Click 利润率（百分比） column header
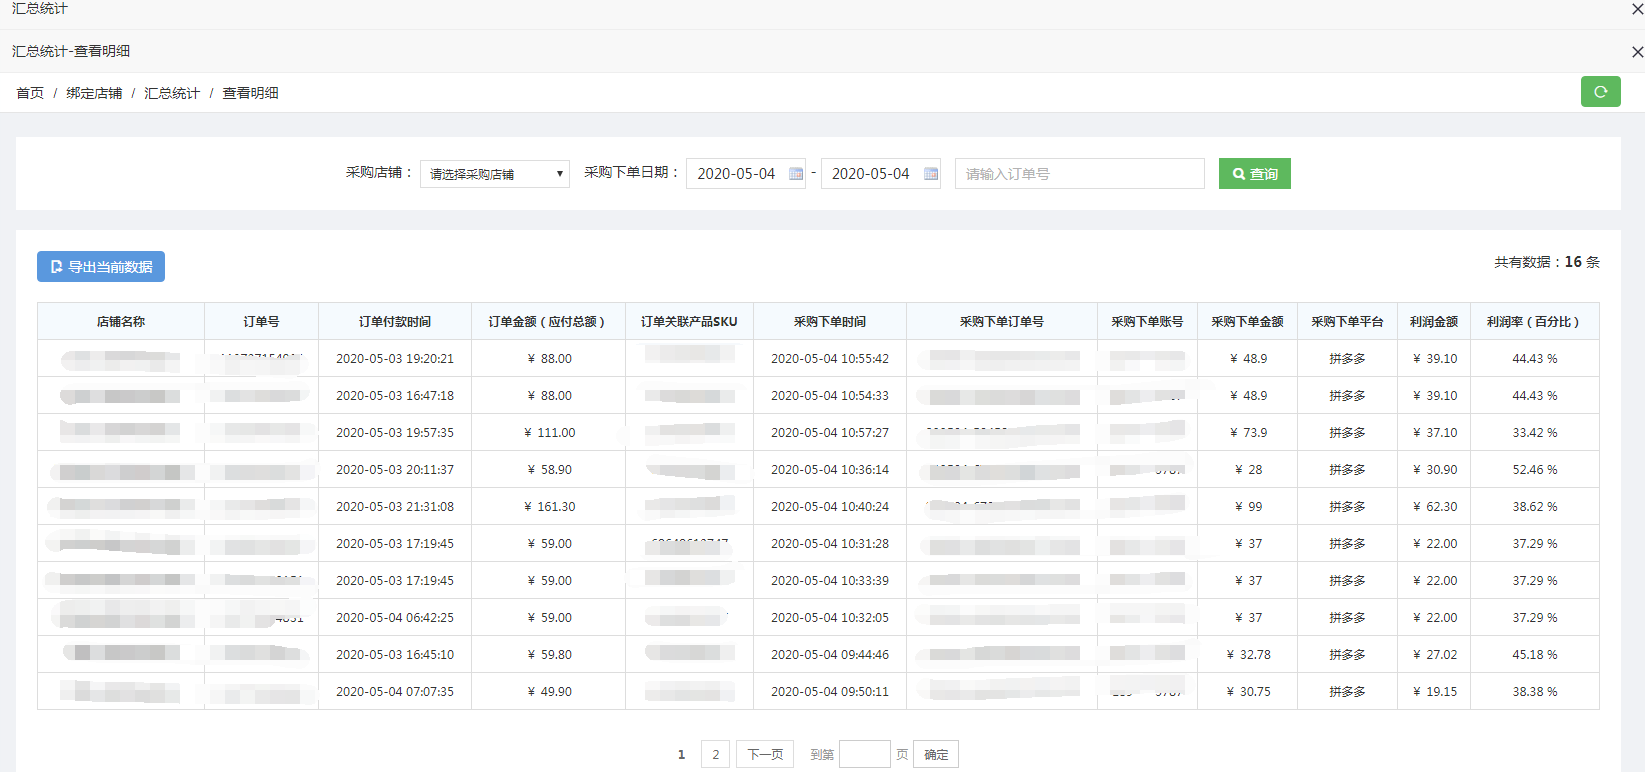 [x=1535, y=322]
